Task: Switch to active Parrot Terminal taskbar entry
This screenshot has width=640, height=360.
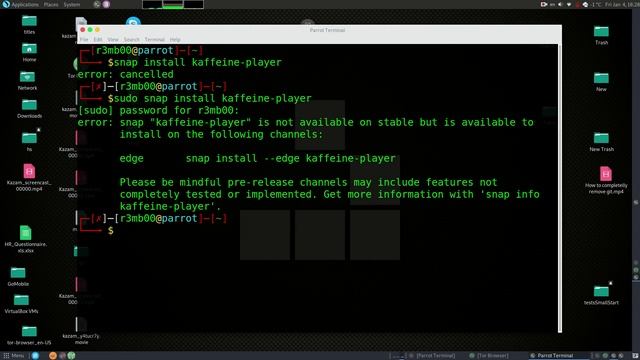Action: (x=558, y=356)
